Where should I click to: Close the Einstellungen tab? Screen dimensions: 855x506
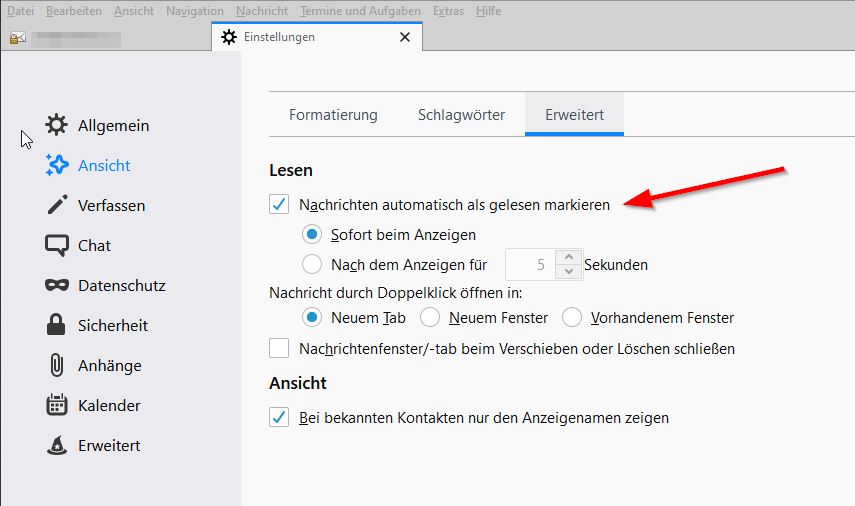pos(405,37)
